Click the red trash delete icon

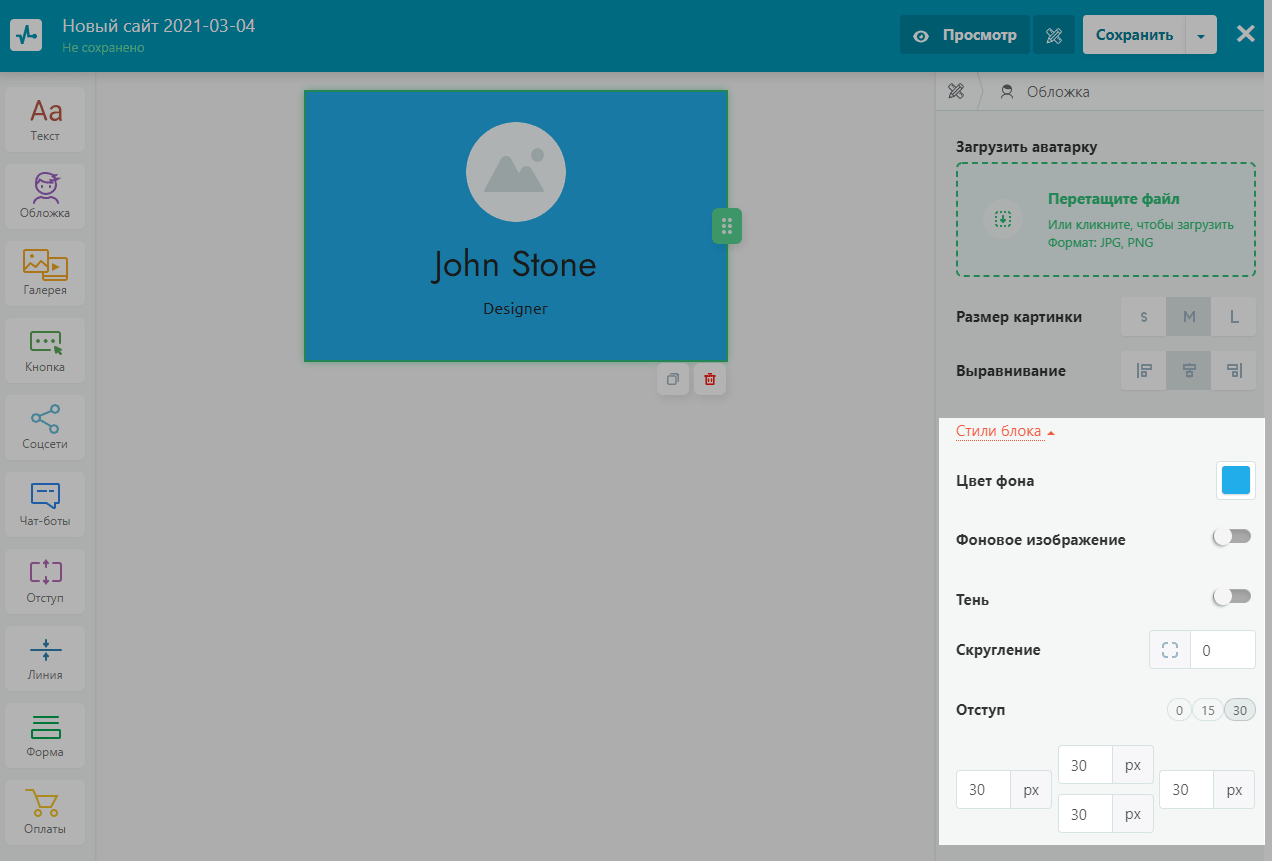coord(710,379)
